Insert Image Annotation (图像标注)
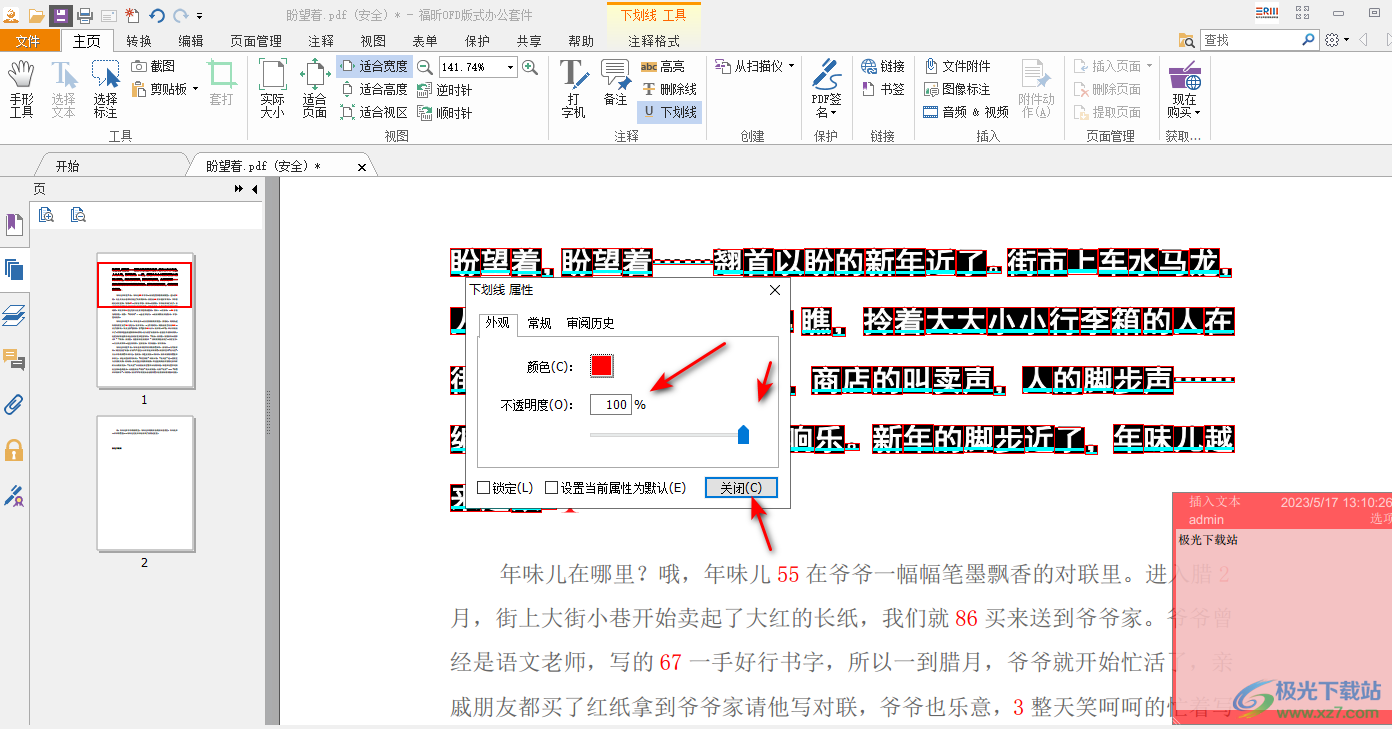This screenshot has width=1392, height=729. (x=957, y=89)
